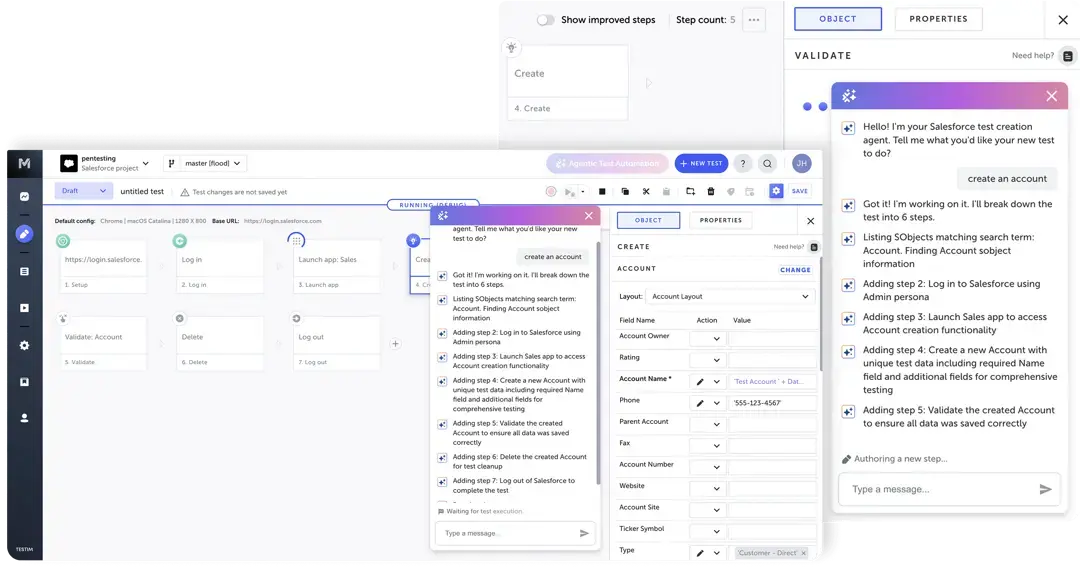Open the add-to-group folder icon
Image resolution: width=1080 pixels, height=568 pixels.
click(x=690, y=191)
